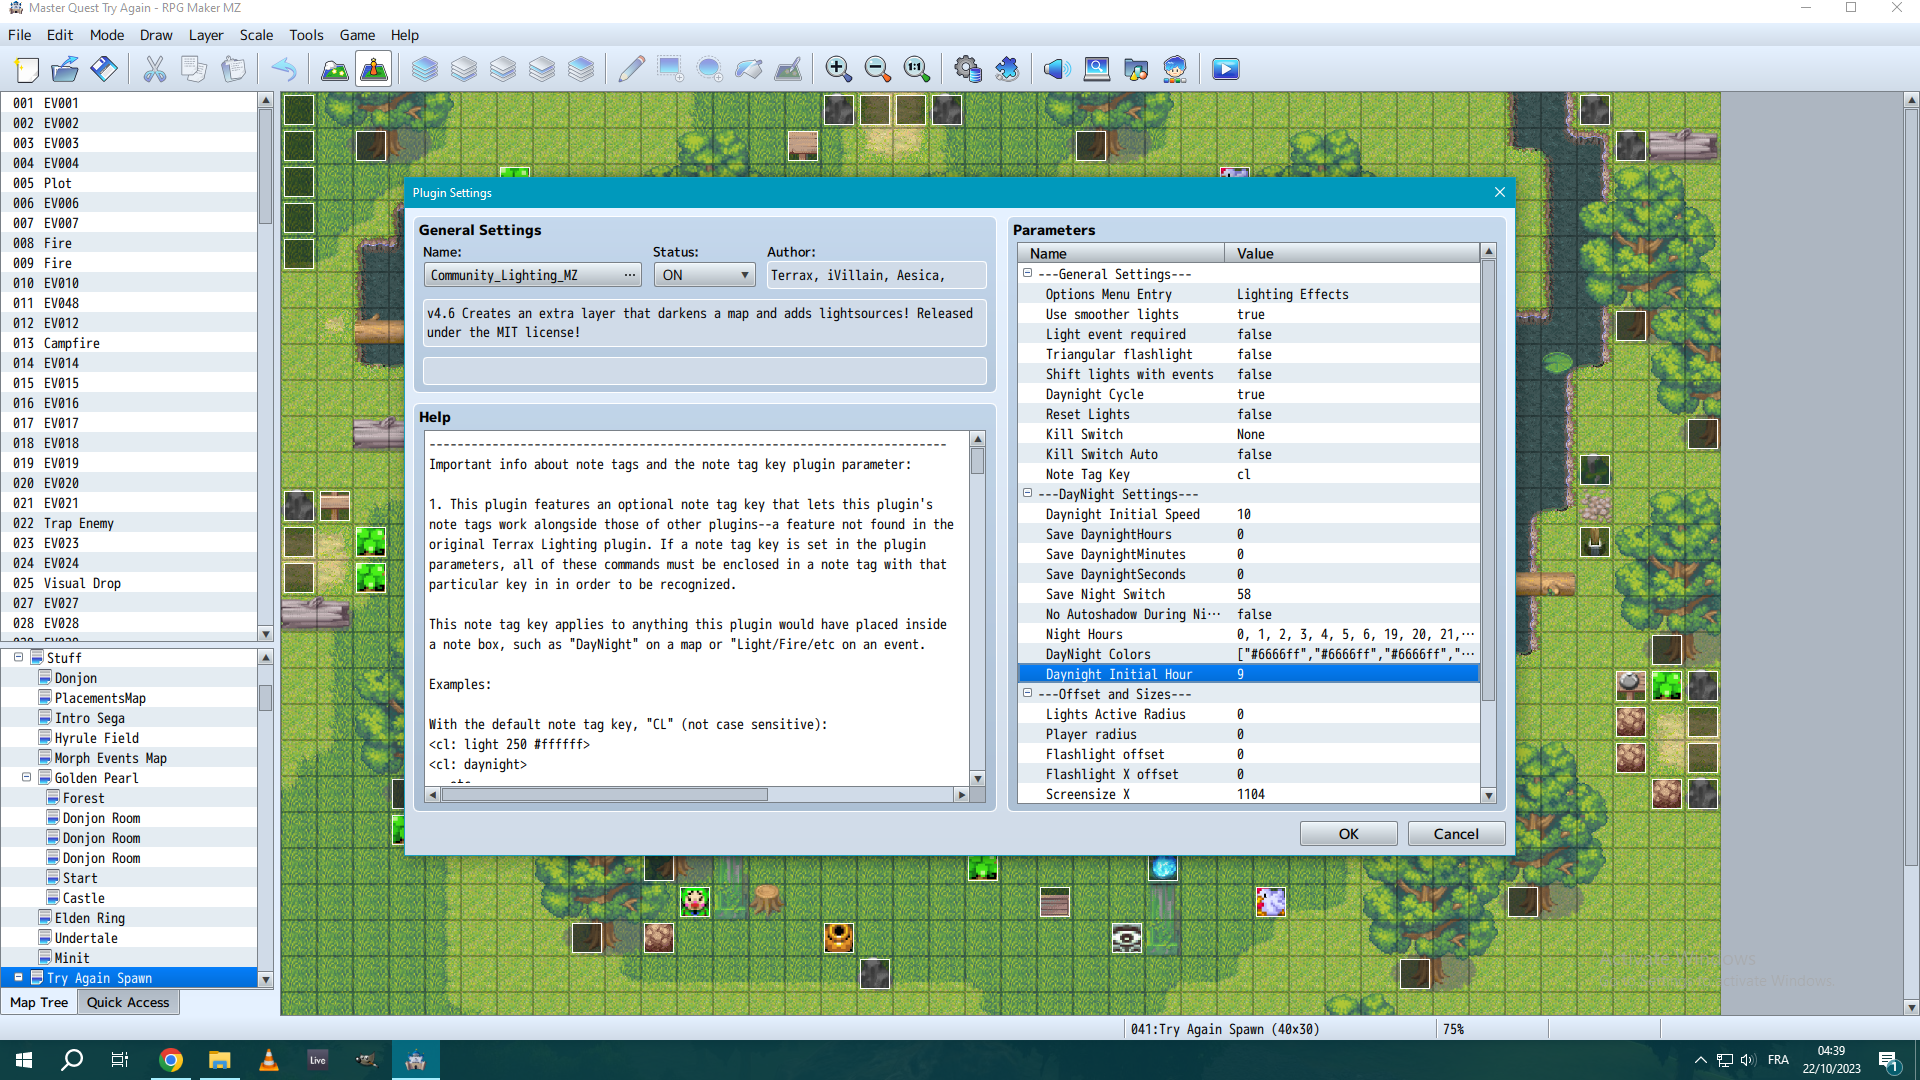Screen dimensions: 1920x1080
Task: Select the Castle map in tree
Action: 83,898
